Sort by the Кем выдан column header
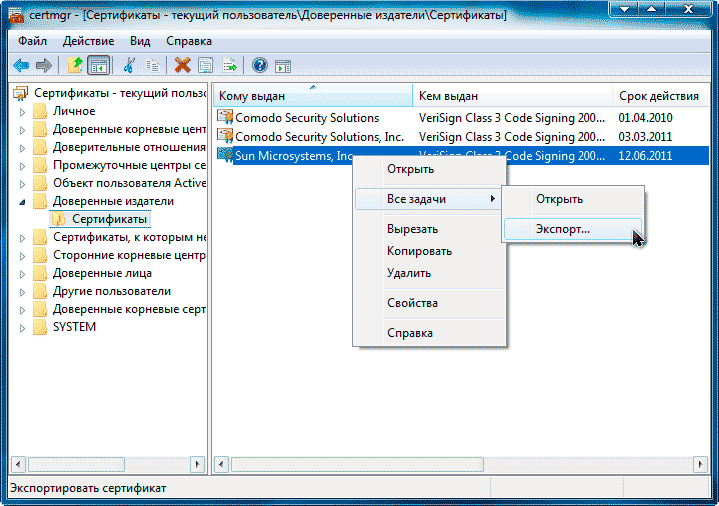 pos(512,95)
